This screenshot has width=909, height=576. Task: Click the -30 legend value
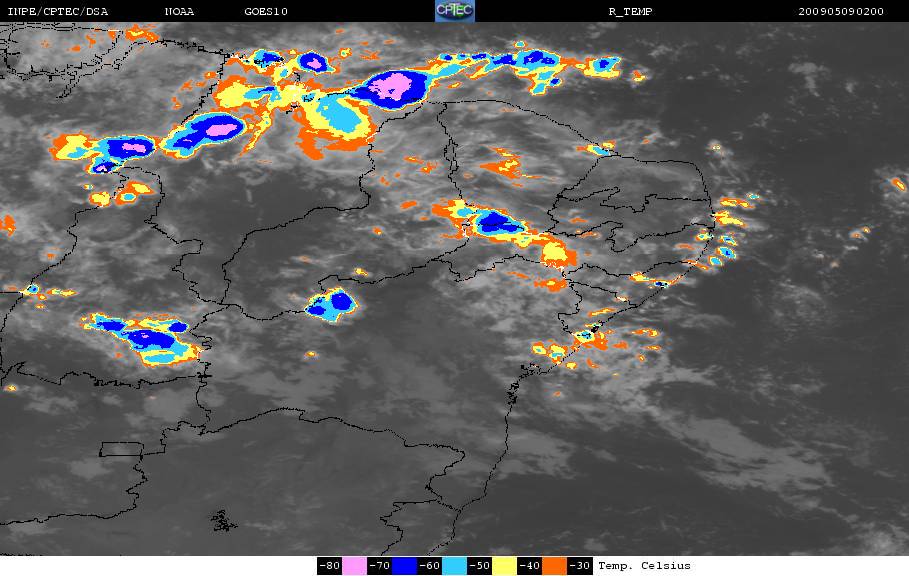coord(579,566)
